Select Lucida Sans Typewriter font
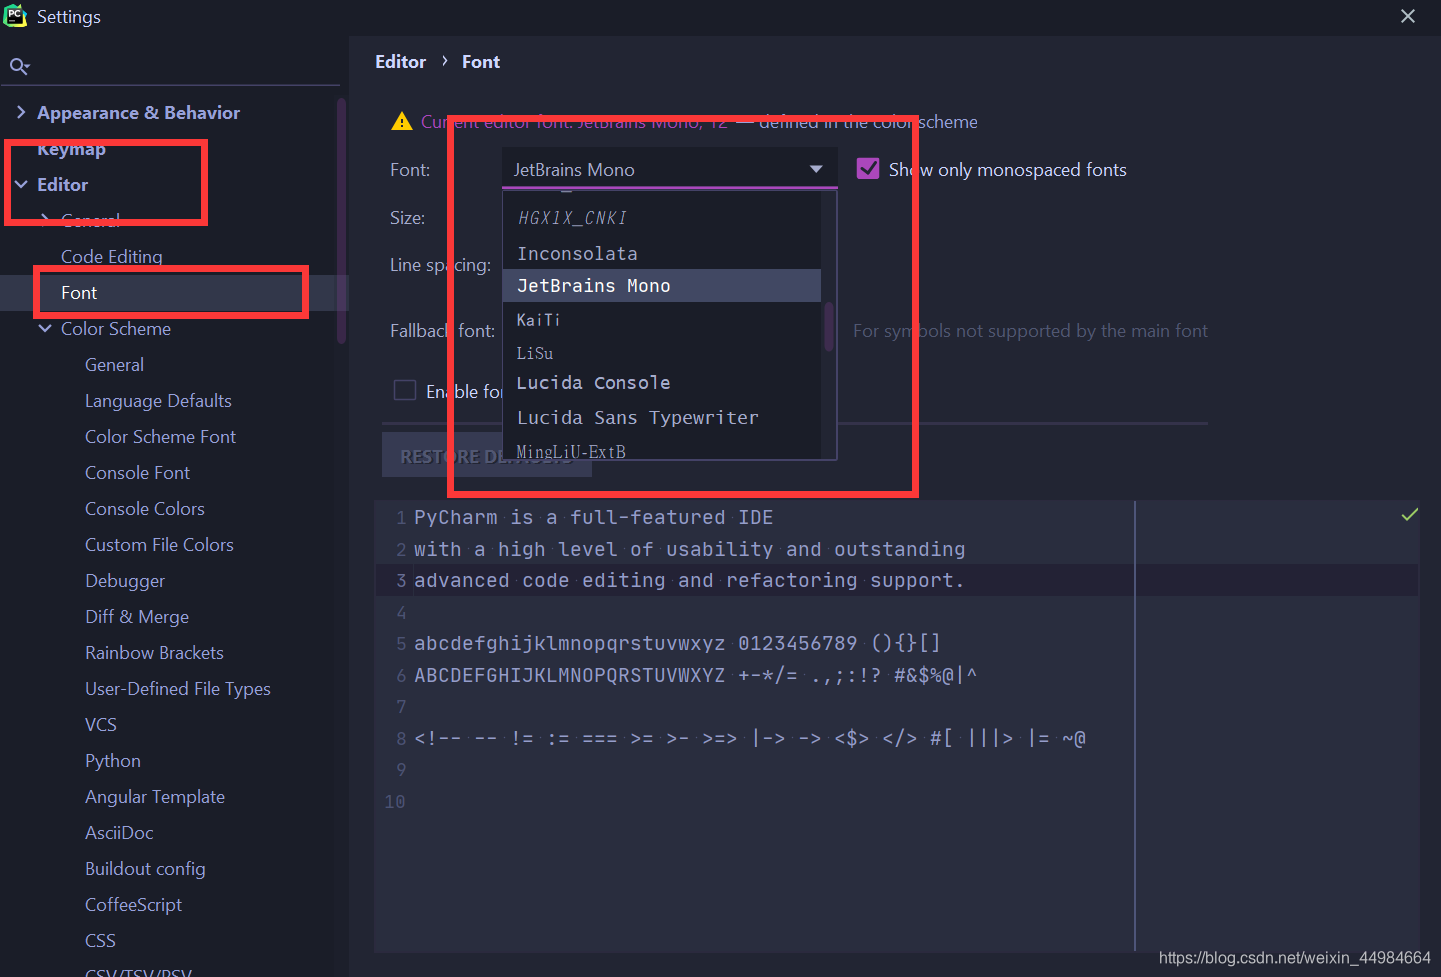Screen dimensions: 1441x977 (x=661, y=417)
